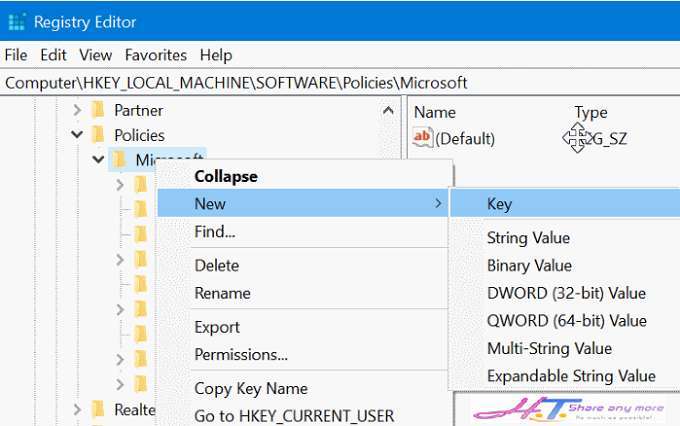Click the Type column header
Viewport: 680px width, 426px height.
(x=591, y=112)
